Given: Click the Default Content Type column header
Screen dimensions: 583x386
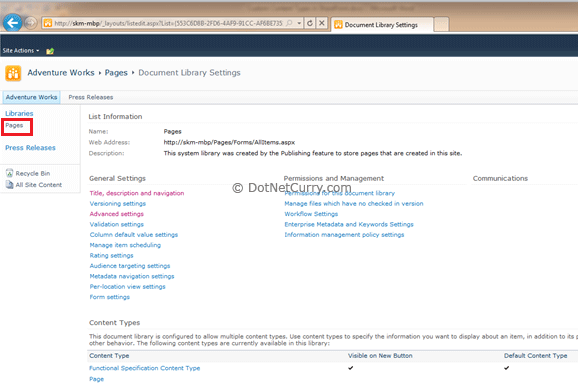Looking at the screenshot, I should [535, 356].
